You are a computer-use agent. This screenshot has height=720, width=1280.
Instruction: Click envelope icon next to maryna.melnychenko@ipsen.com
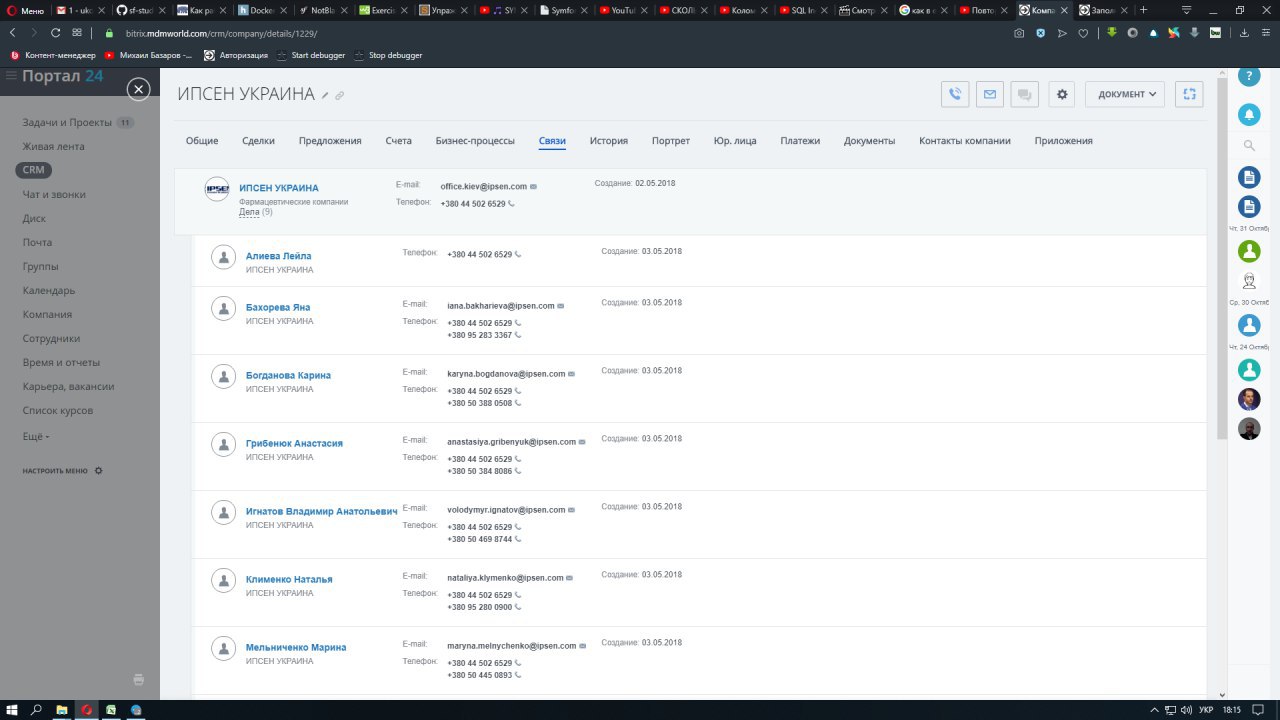(582, 646)
